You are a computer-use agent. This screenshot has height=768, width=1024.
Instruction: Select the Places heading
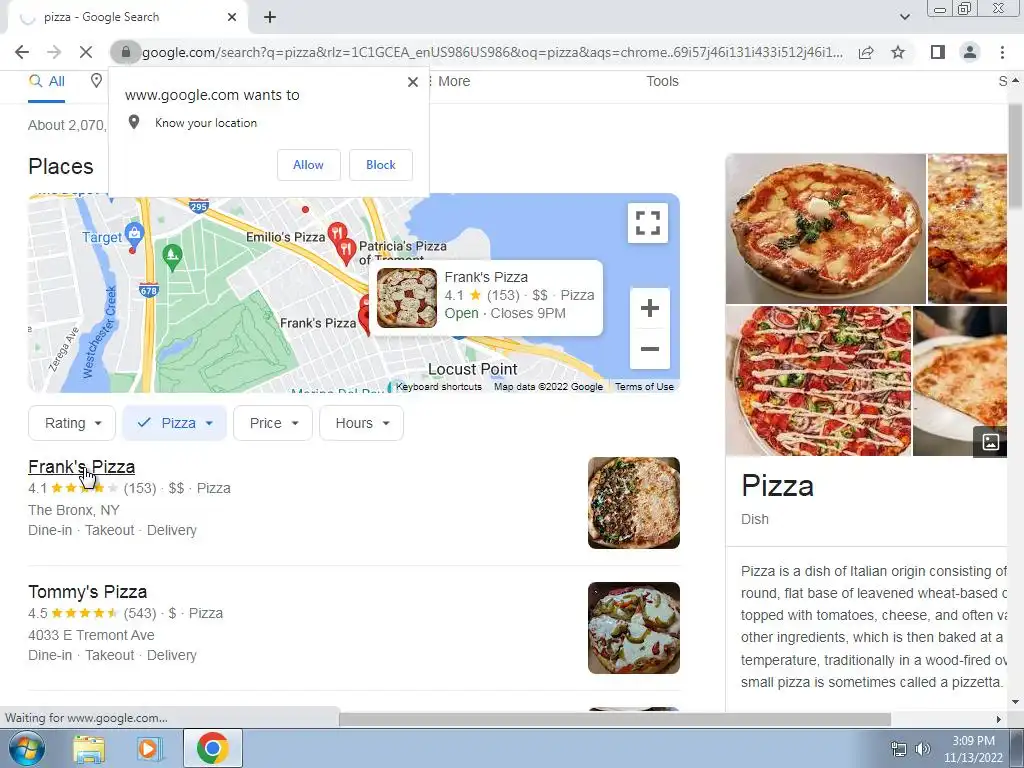[x=61, y=167]
